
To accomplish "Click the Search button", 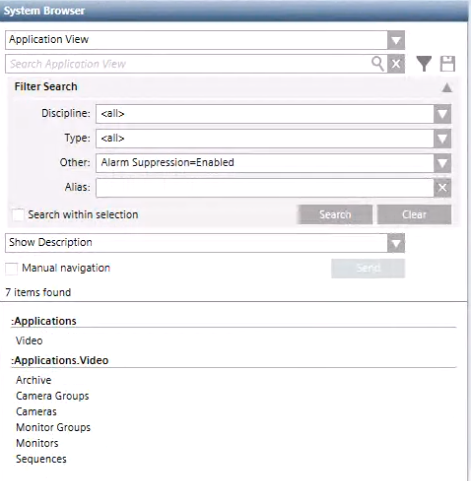I will (335, 214).
